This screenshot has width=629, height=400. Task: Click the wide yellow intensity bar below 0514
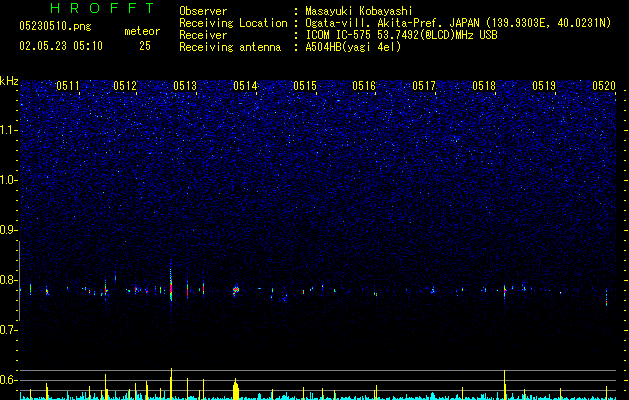click(x=236, y=389)
